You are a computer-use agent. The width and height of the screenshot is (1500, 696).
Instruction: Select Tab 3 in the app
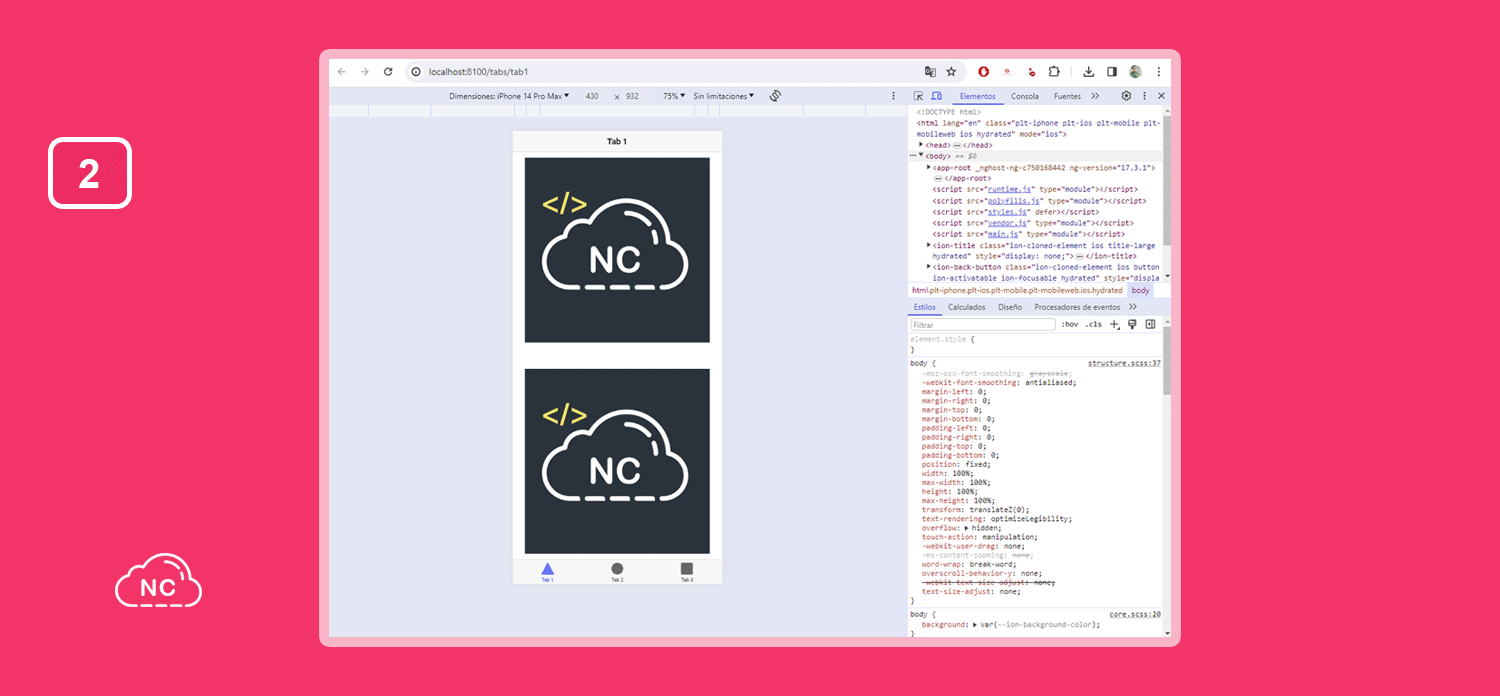(687, 571)
